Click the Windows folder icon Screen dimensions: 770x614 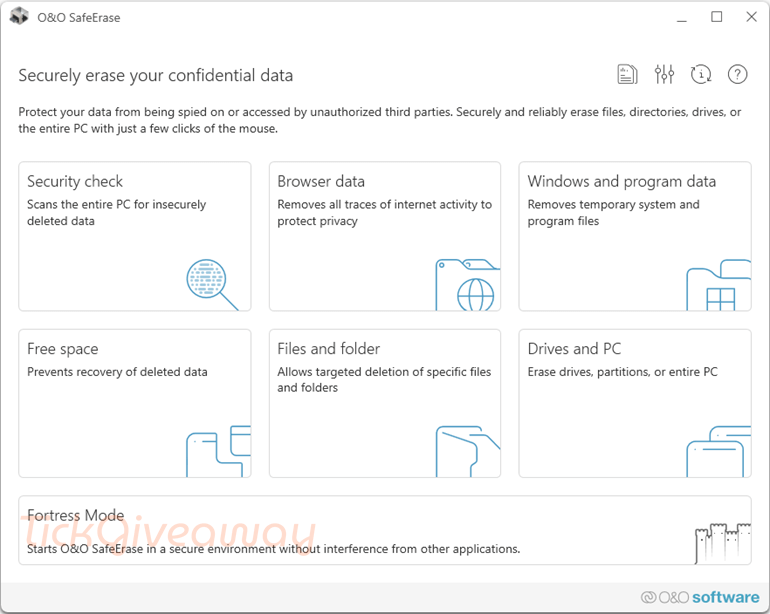pos(718,285)
